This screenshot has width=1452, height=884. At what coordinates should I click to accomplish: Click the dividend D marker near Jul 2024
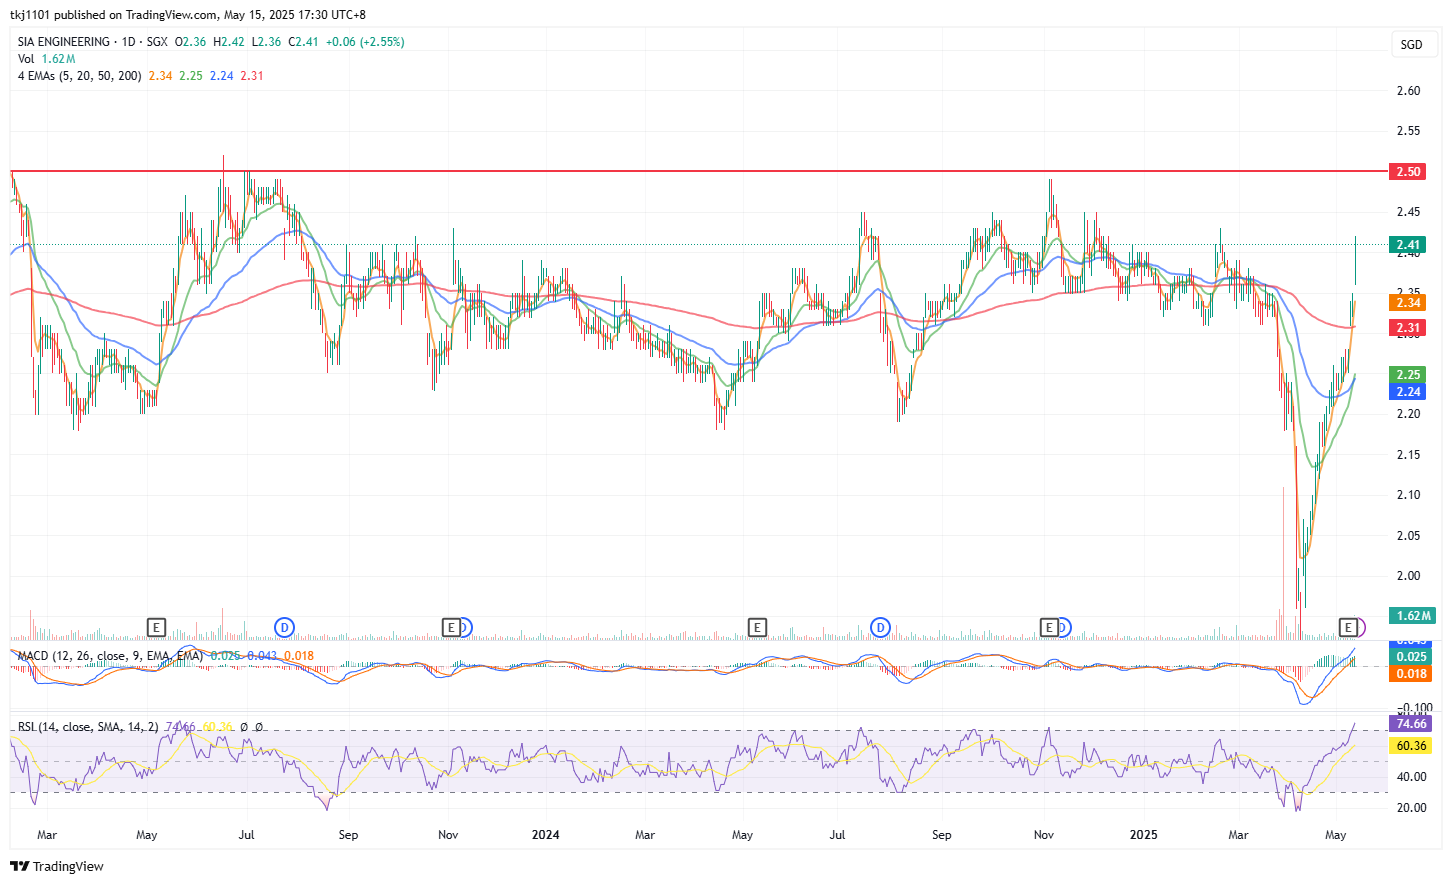click(880, 627)
